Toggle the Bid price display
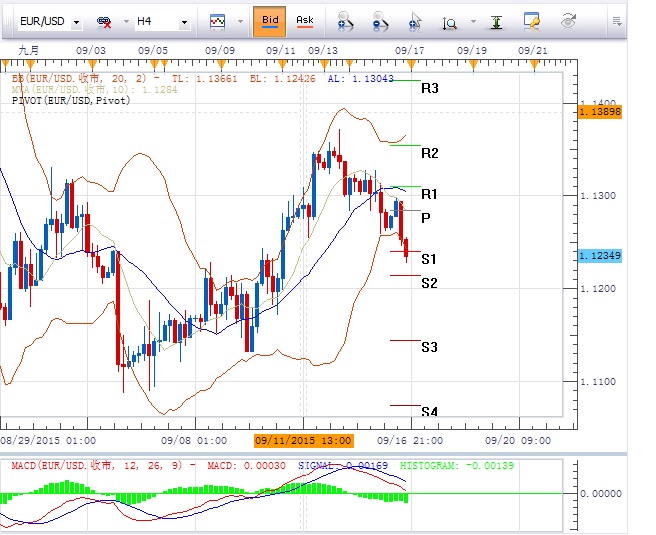 (270, 21)
